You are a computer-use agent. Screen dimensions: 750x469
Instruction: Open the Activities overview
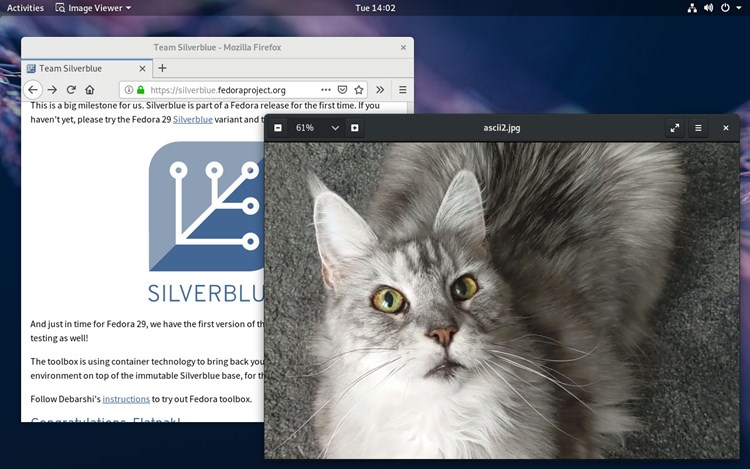pyautogui.click(x=25, y=8)
